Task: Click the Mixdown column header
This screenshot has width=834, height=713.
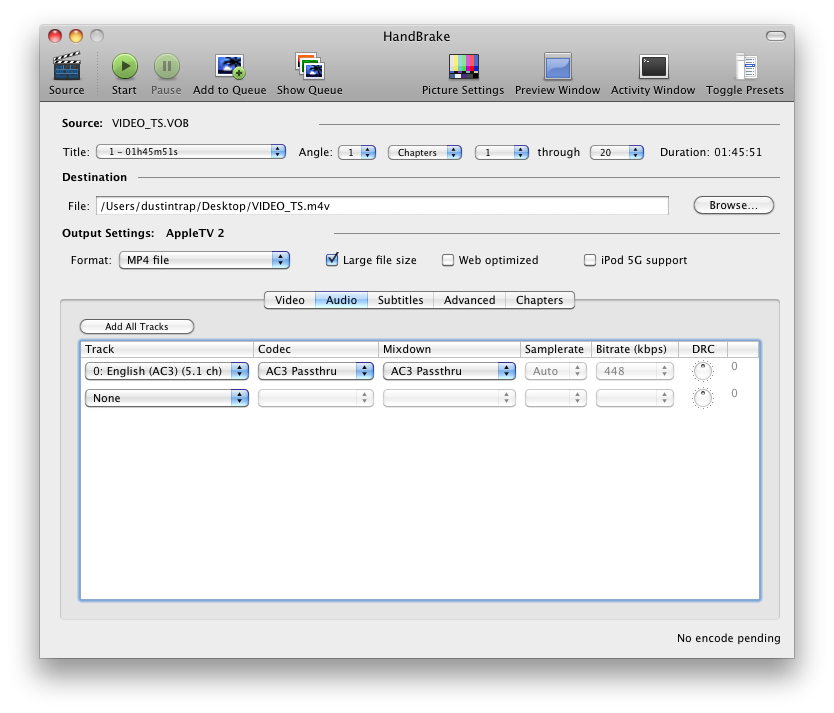Action: (x=449, y=349)
